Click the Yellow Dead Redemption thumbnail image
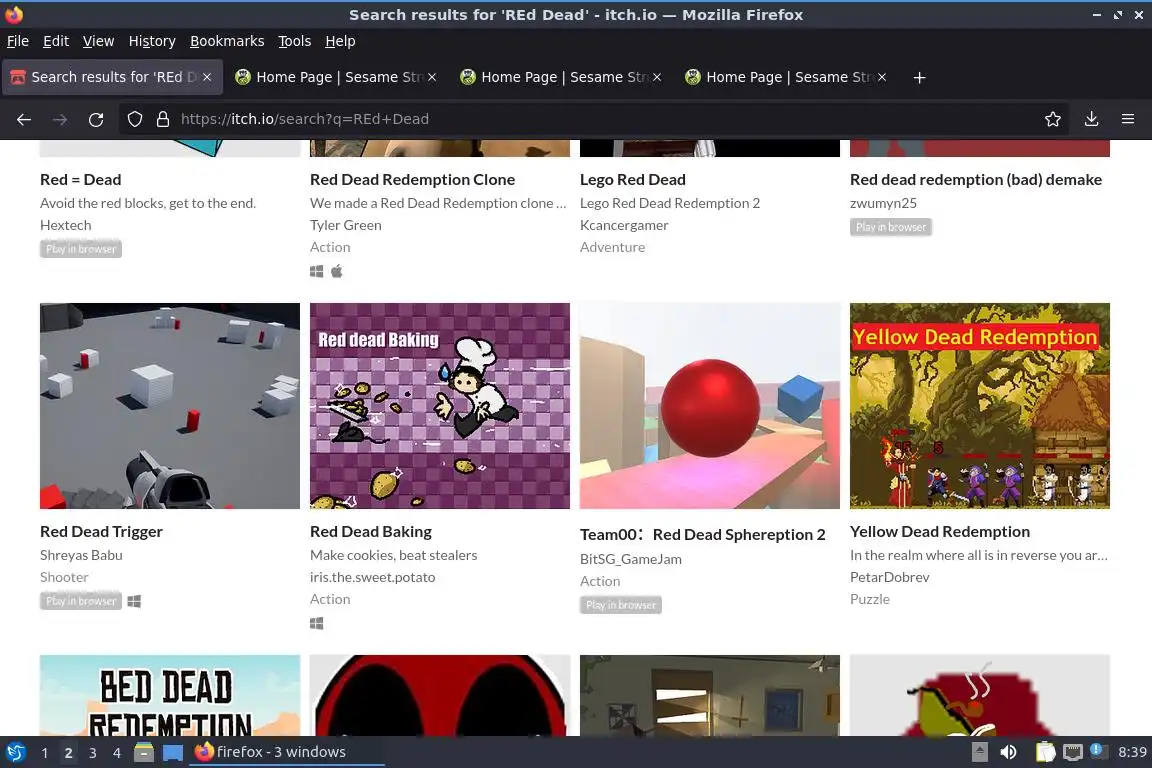Image resolution: width=1152 pixels, height=768 pixels. (979, 406)
